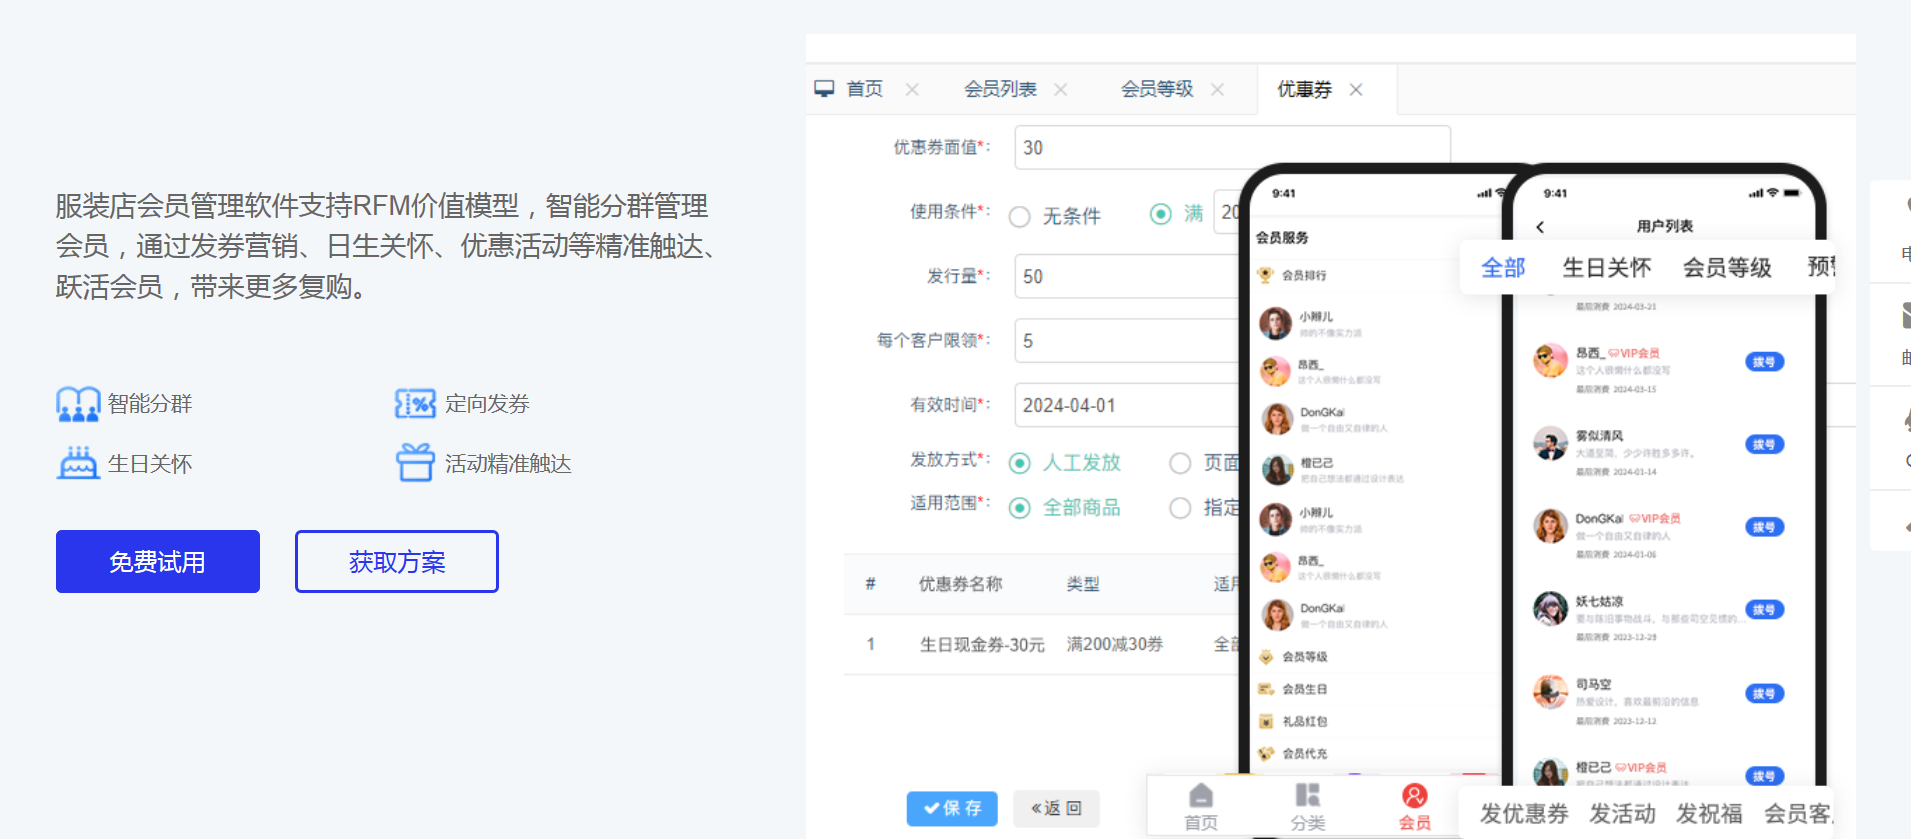Viewport: 1911px width, 839px height.
Task: Switch to the 会员列表 tab
Action: (1000, 89)
